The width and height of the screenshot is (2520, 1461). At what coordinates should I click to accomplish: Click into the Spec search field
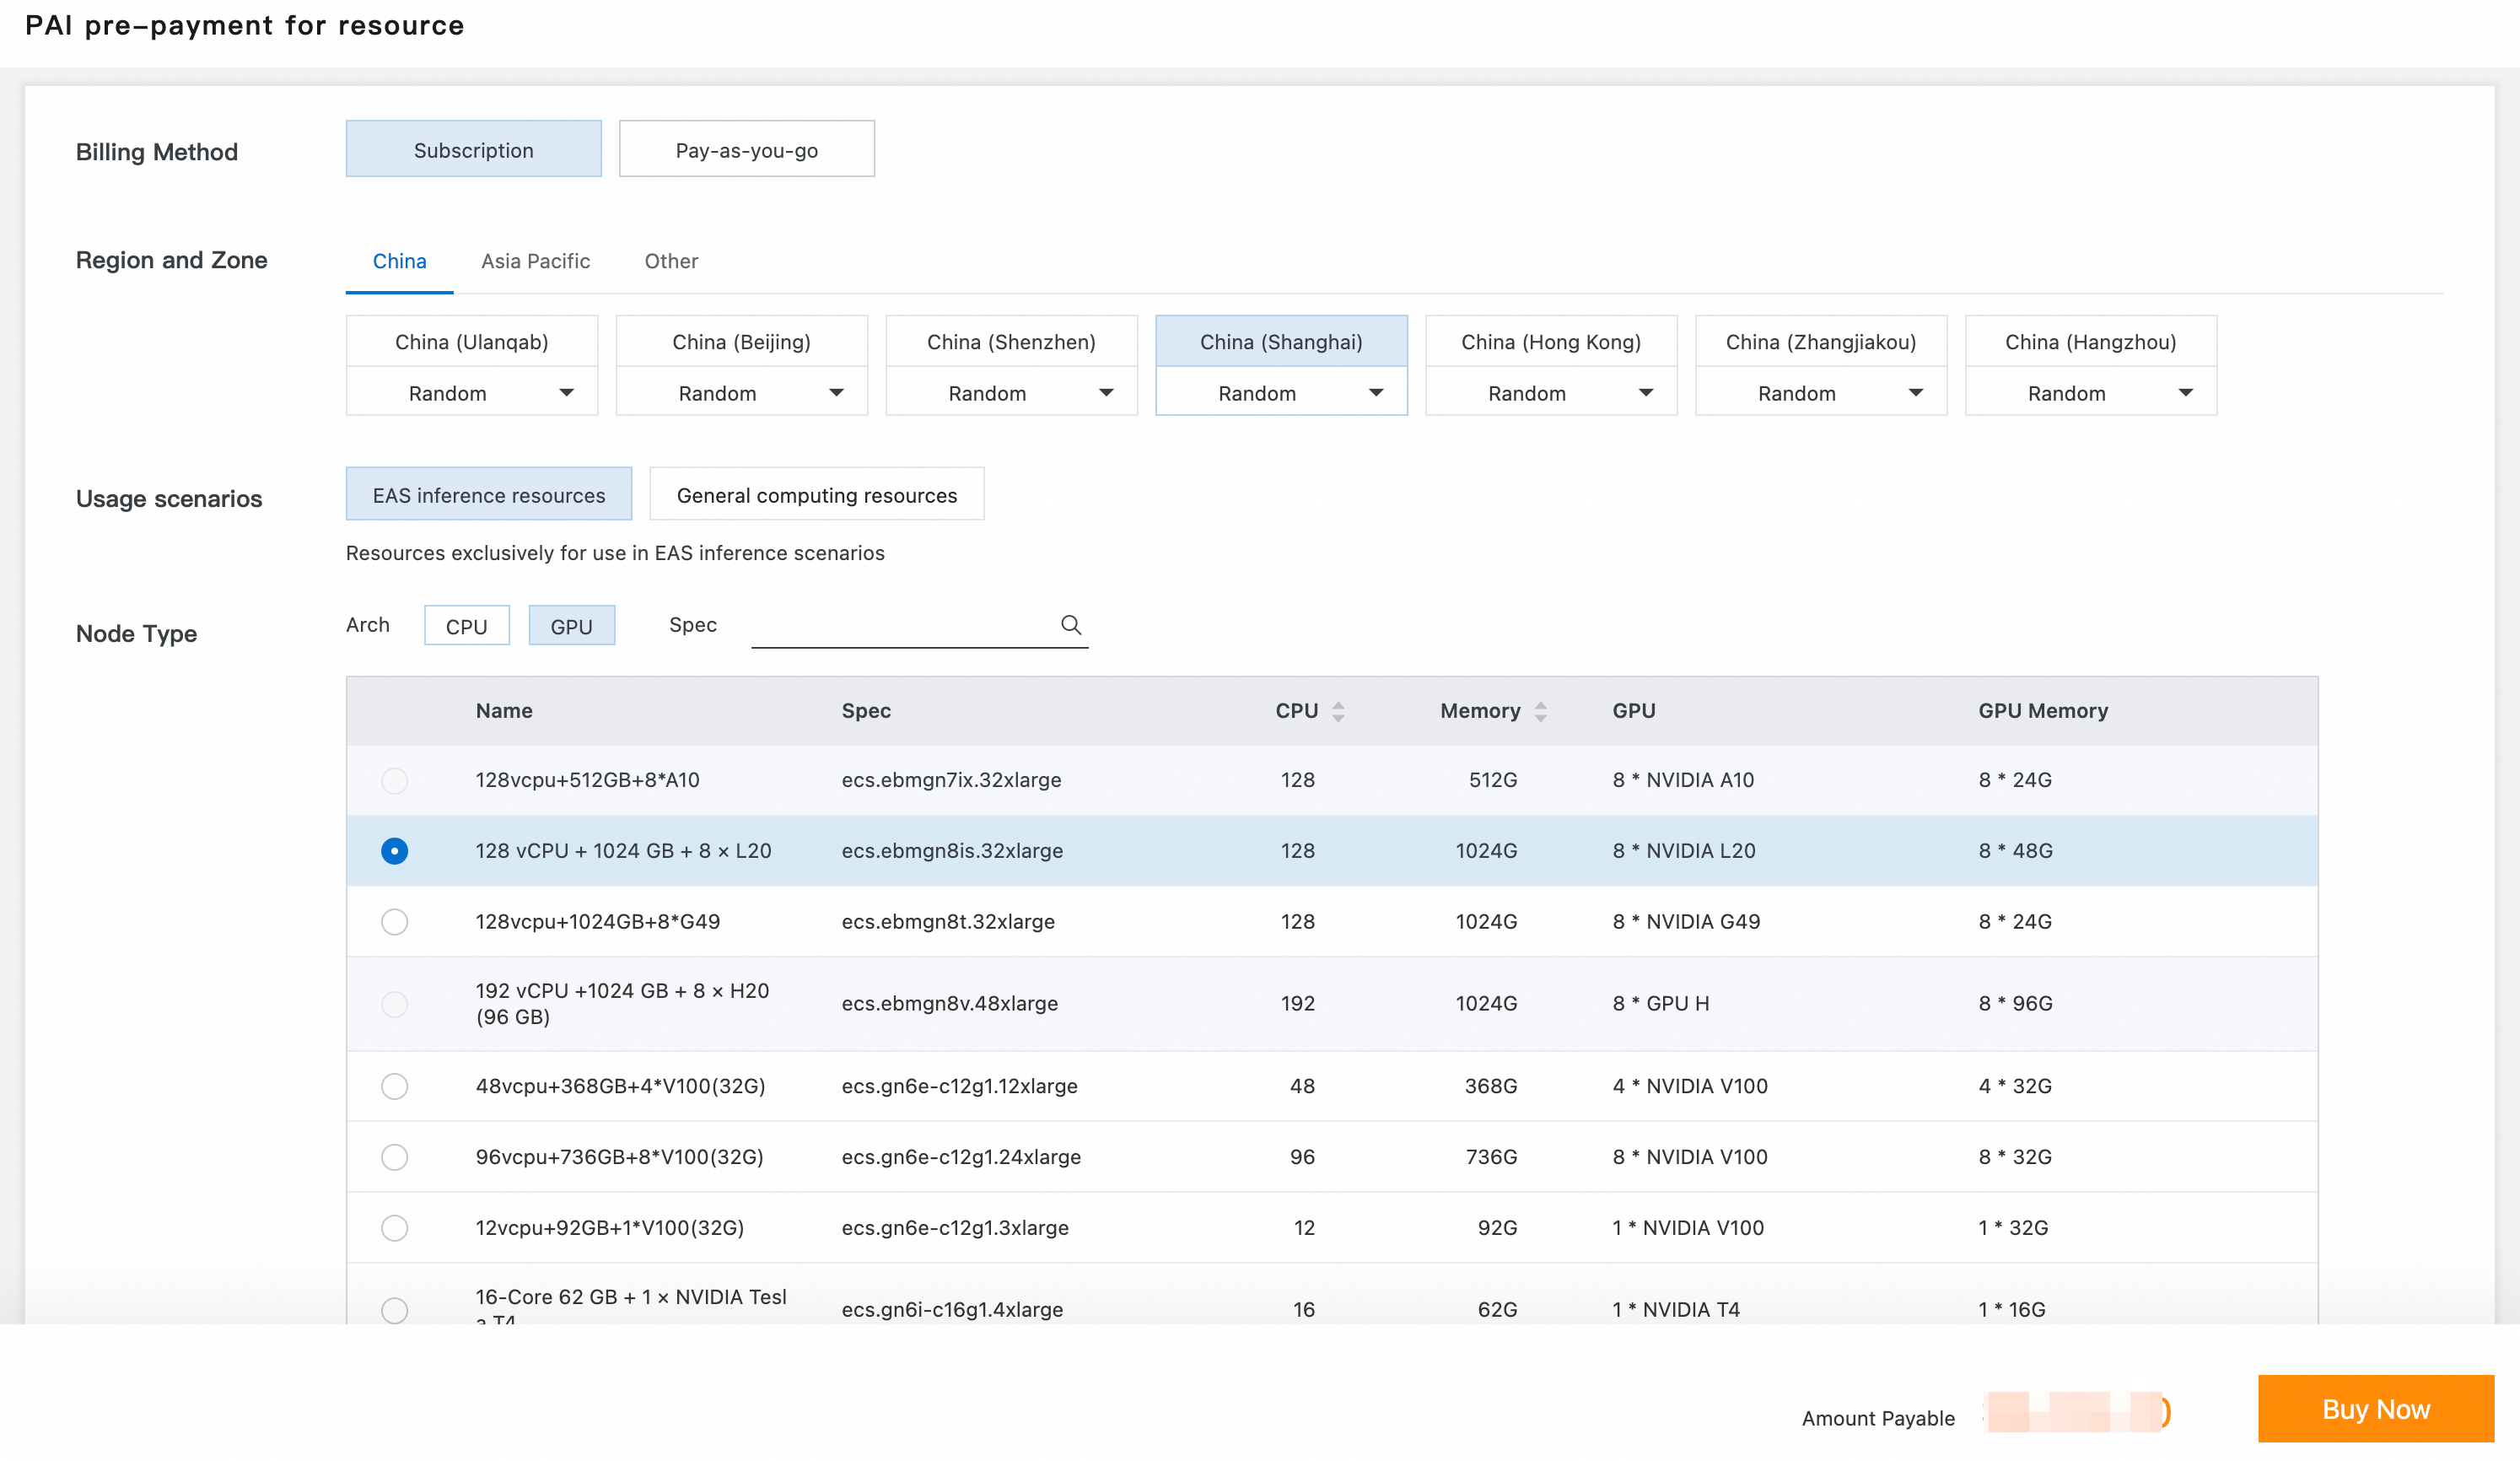(x=900, y=626)
